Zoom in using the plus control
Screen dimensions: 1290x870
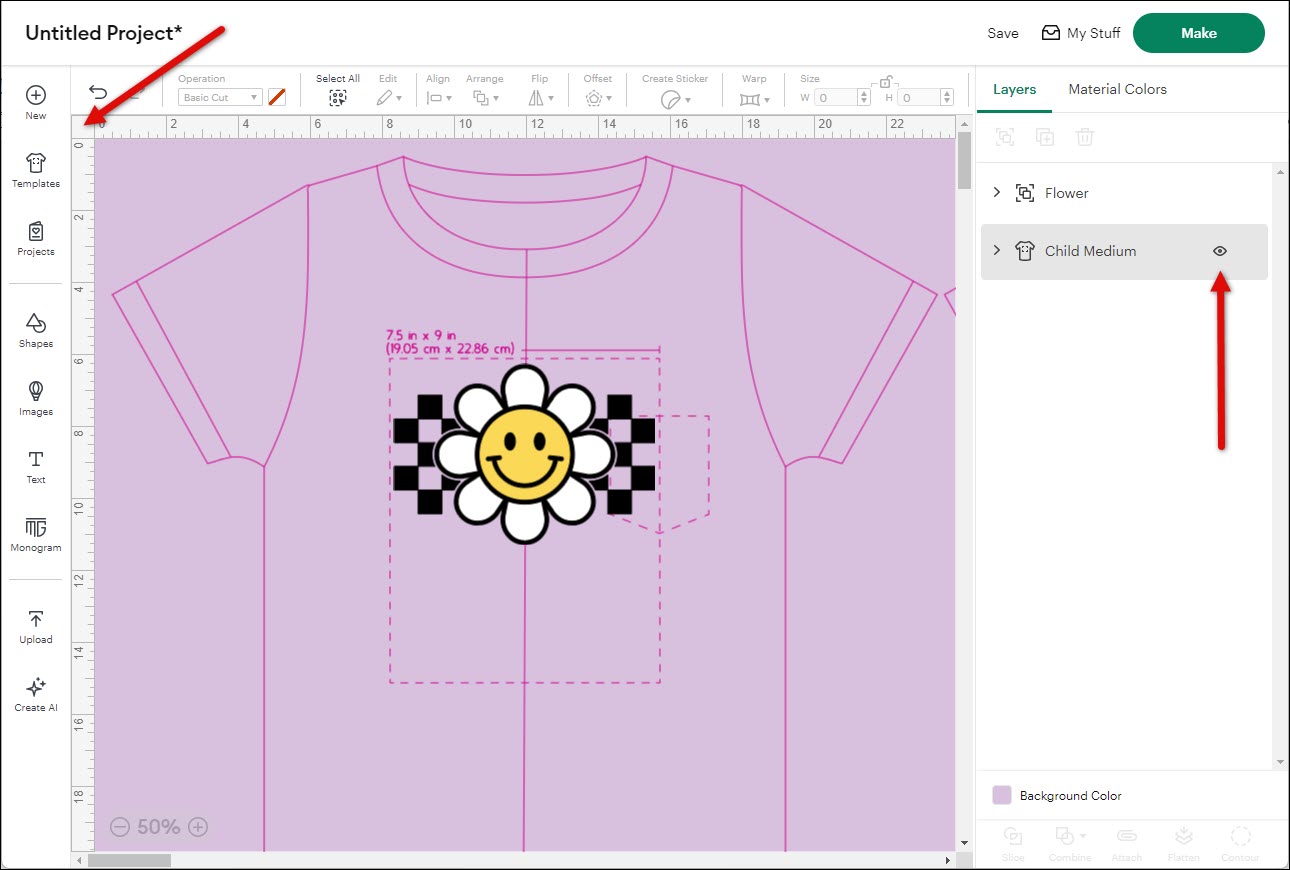pos(197,827)
